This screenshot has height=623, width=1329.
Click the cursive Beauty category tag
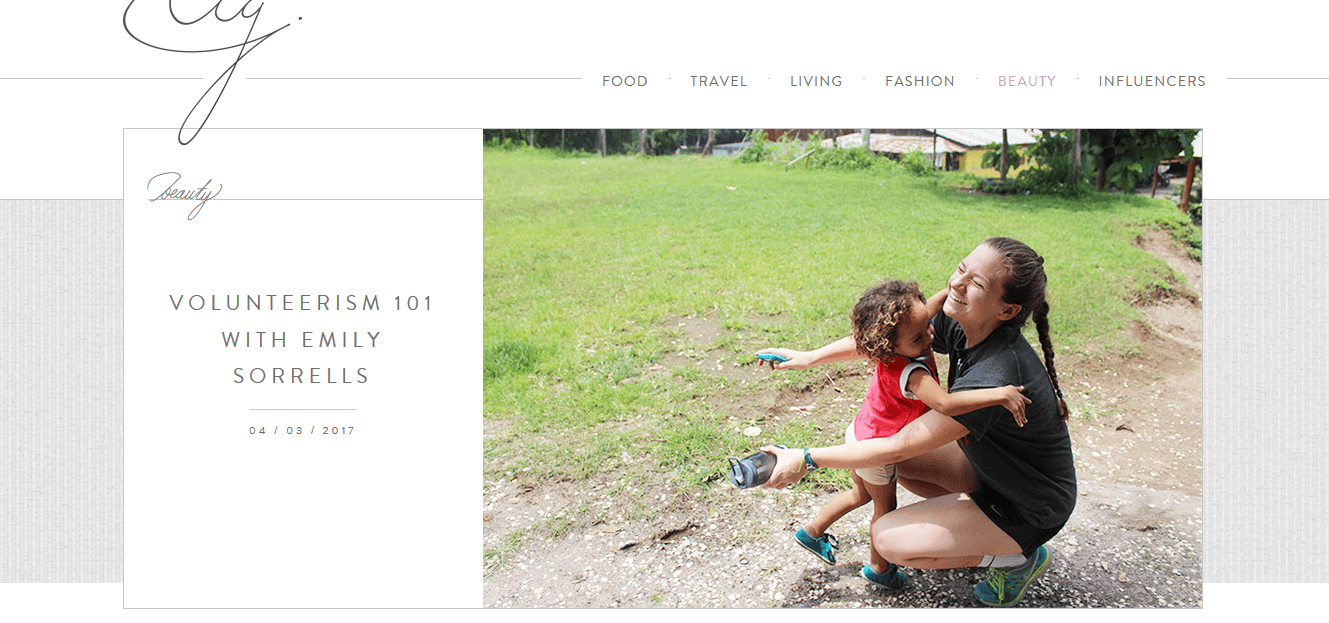coord(184,194)
